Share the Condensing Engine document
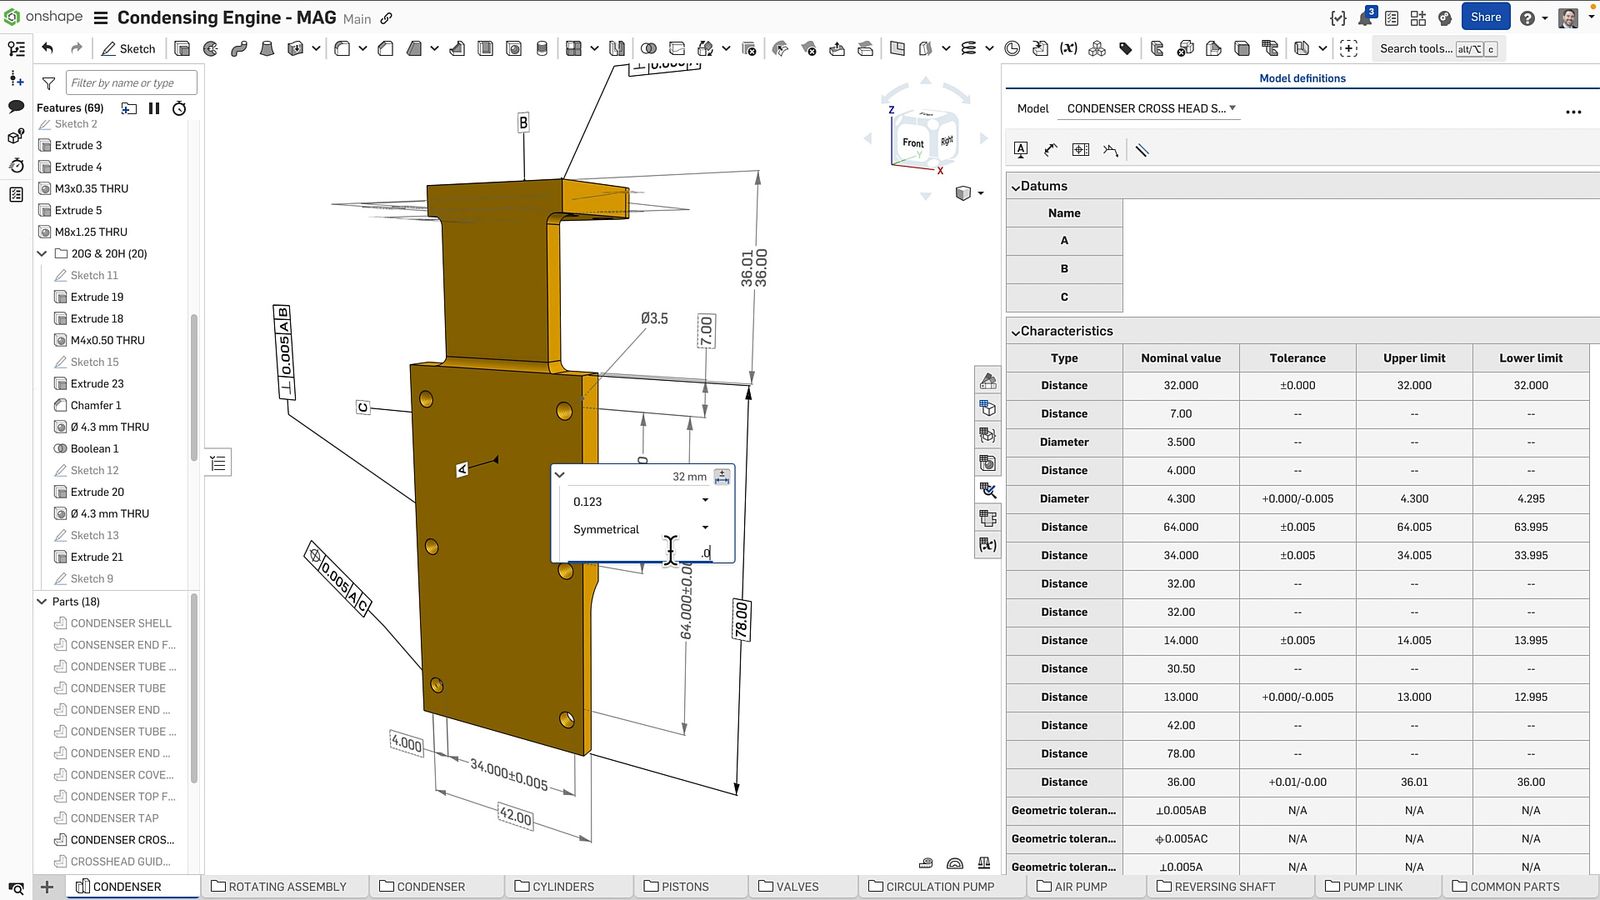 pos(1485,16)
